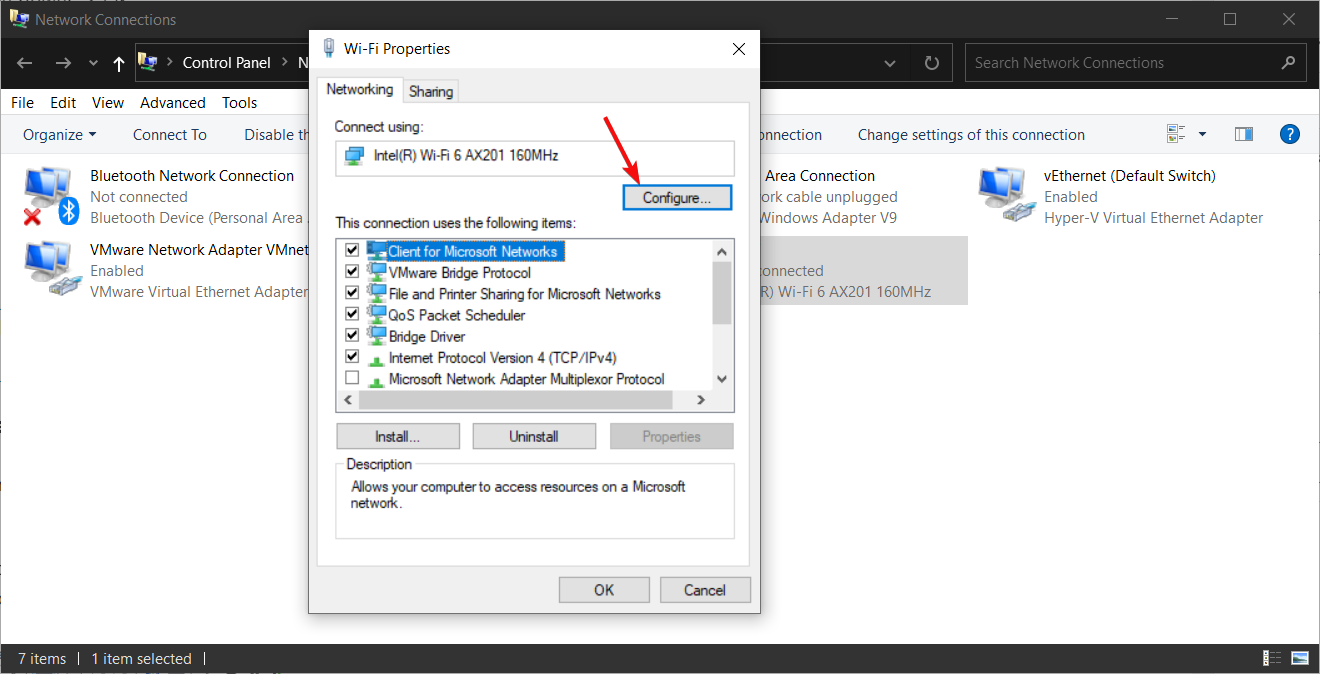Uncheck the Bridge Driver checkbox
Viewport: 1320px width, 674px height.
tap(352, 335)
